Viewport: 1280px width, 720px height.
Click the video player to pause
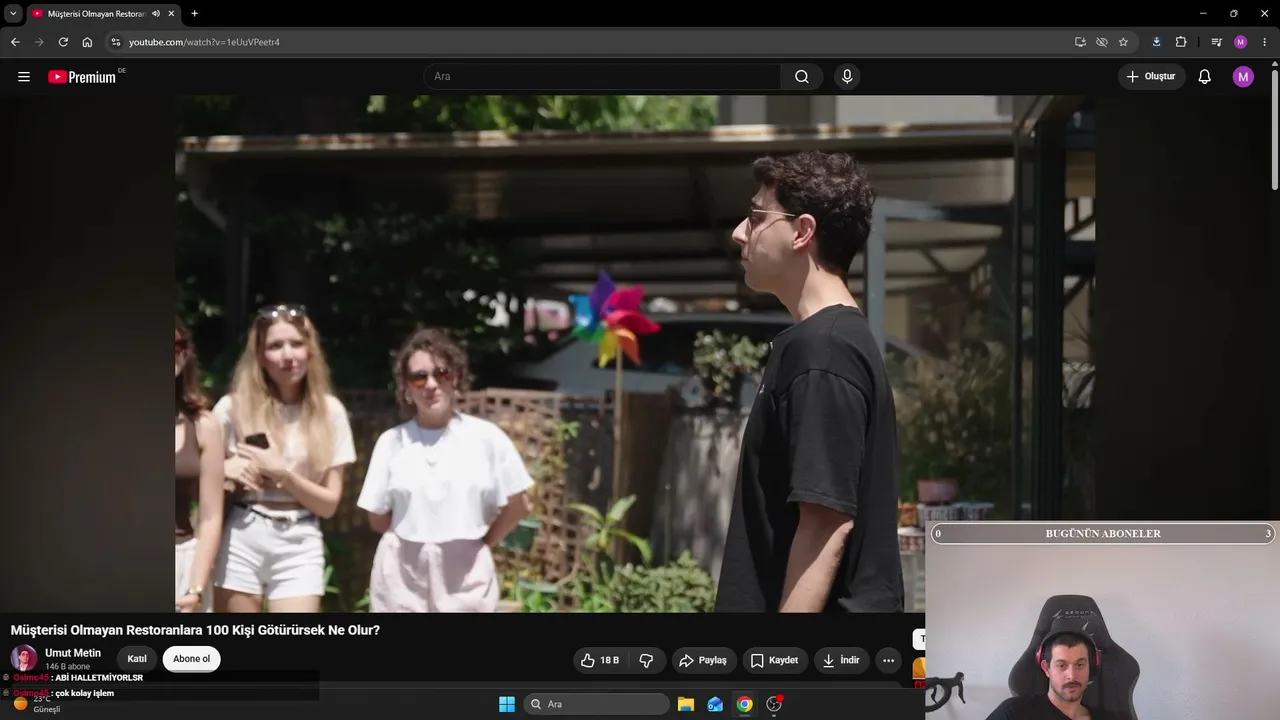point(635,354)
